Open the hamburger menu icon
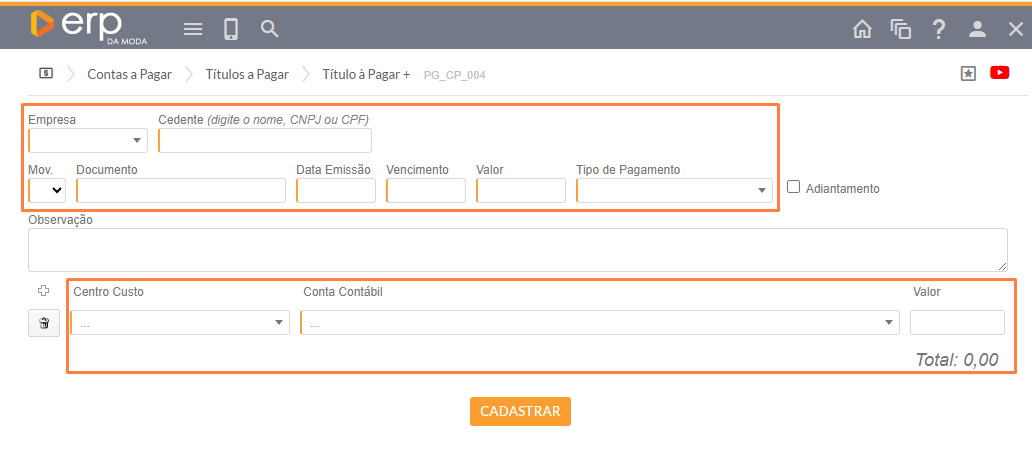The image size is (1032, 472). 193,29
